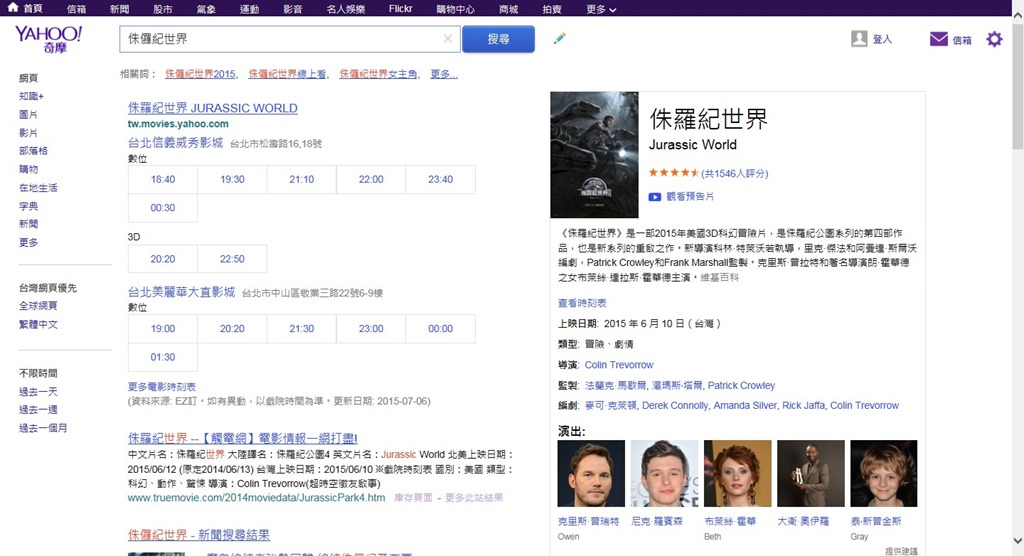Expand the 更多 dropdown in top navigation
1024x556 pixels.
[600, 8]
